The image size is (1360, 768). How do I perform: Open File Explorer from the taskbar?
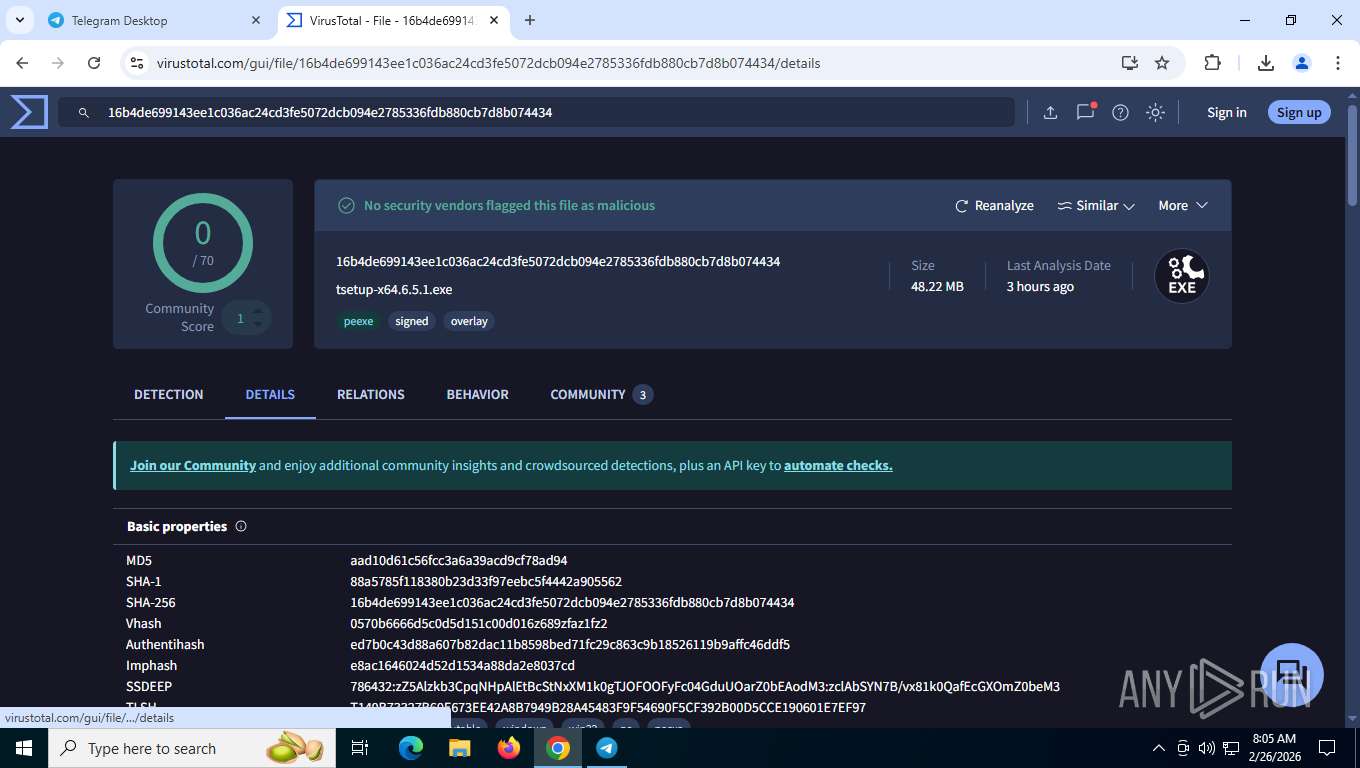459,748
